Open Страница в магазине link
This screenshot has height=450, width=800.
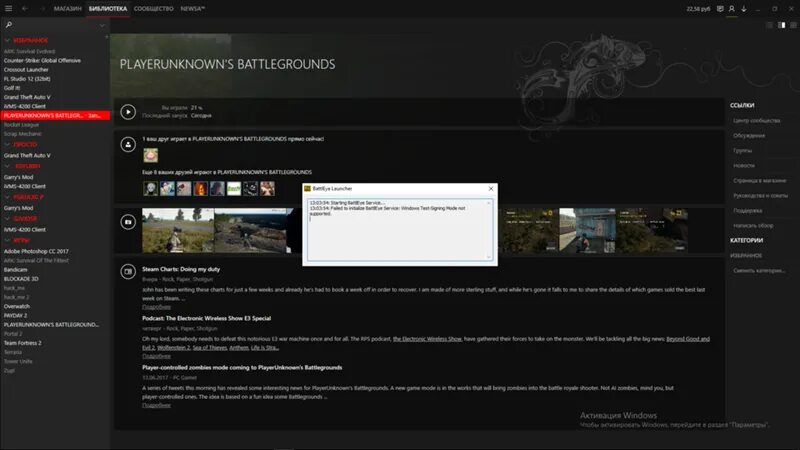(x=760, y=181)
